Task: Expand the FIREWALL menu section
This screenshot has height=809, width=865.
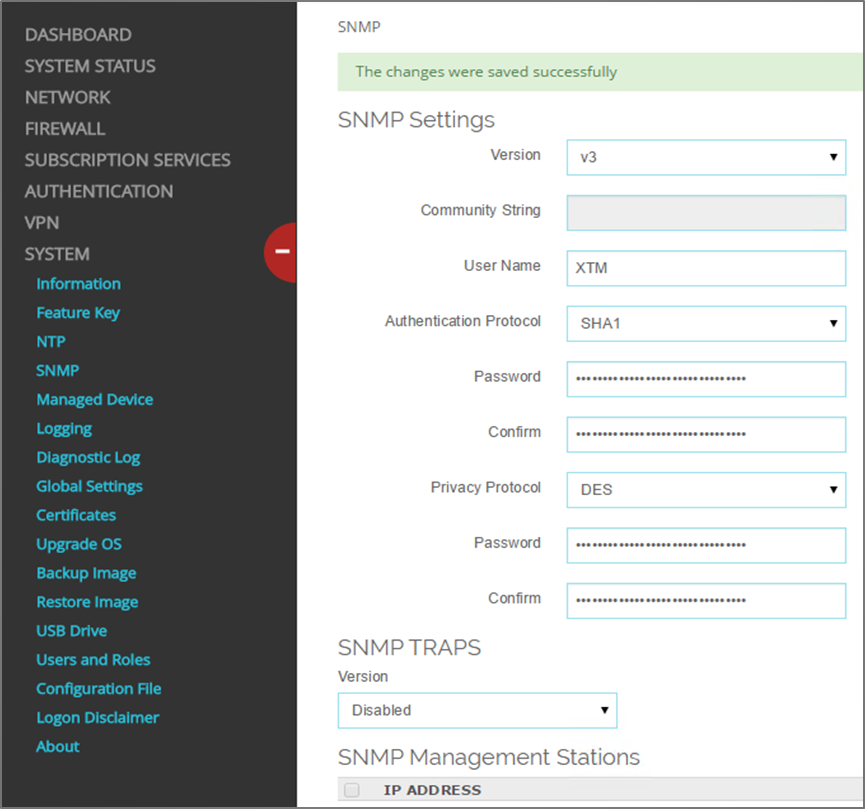Action: pos(65,129)
